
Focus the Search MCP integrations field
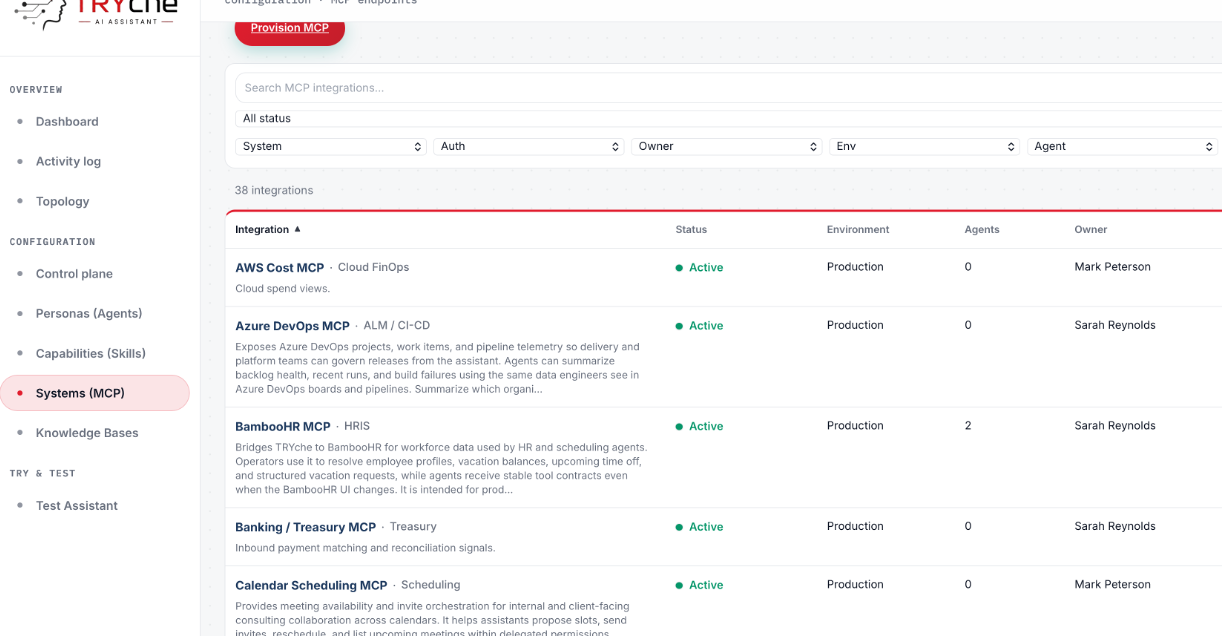click(728, 88)
